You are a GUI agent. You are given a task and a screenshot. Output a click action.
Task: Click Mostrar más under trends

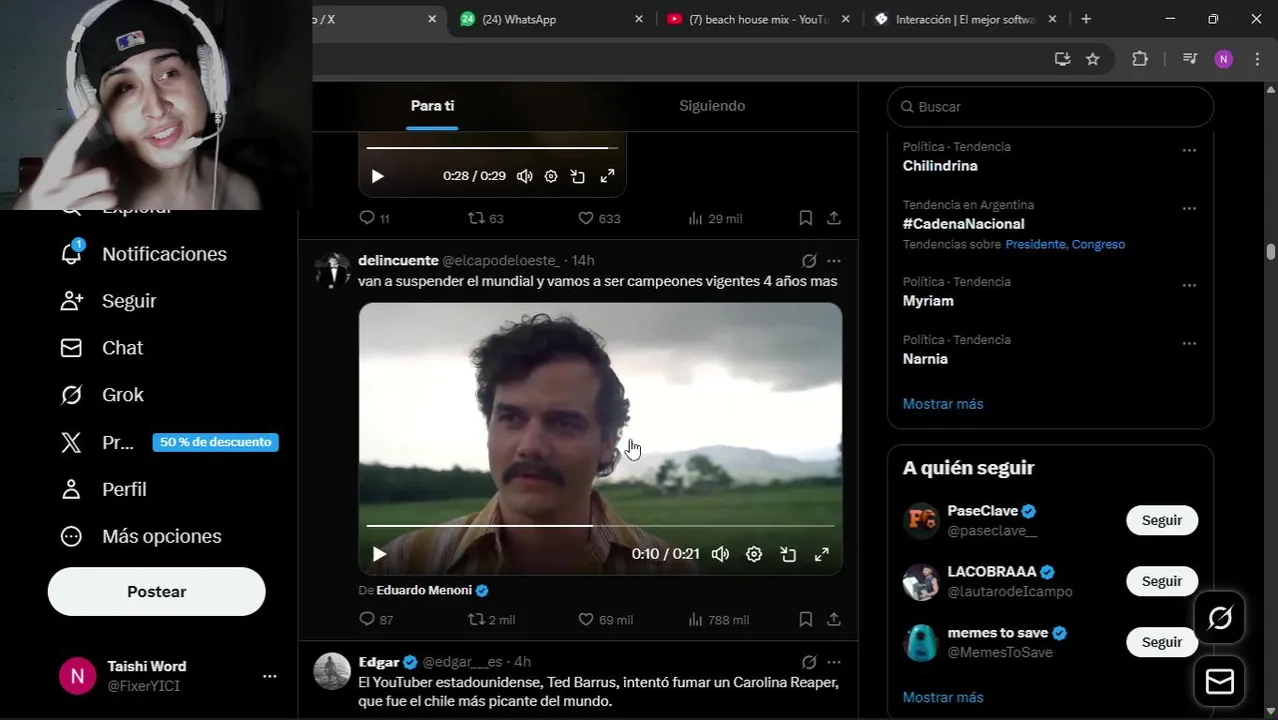943,404
